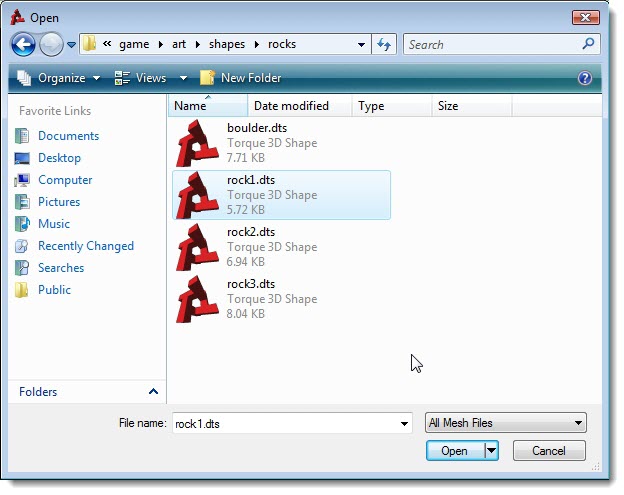Image resolution: width=624 pixels, height=495 pixels.
Task: Open Public favorite link
Action: point(54,290)
